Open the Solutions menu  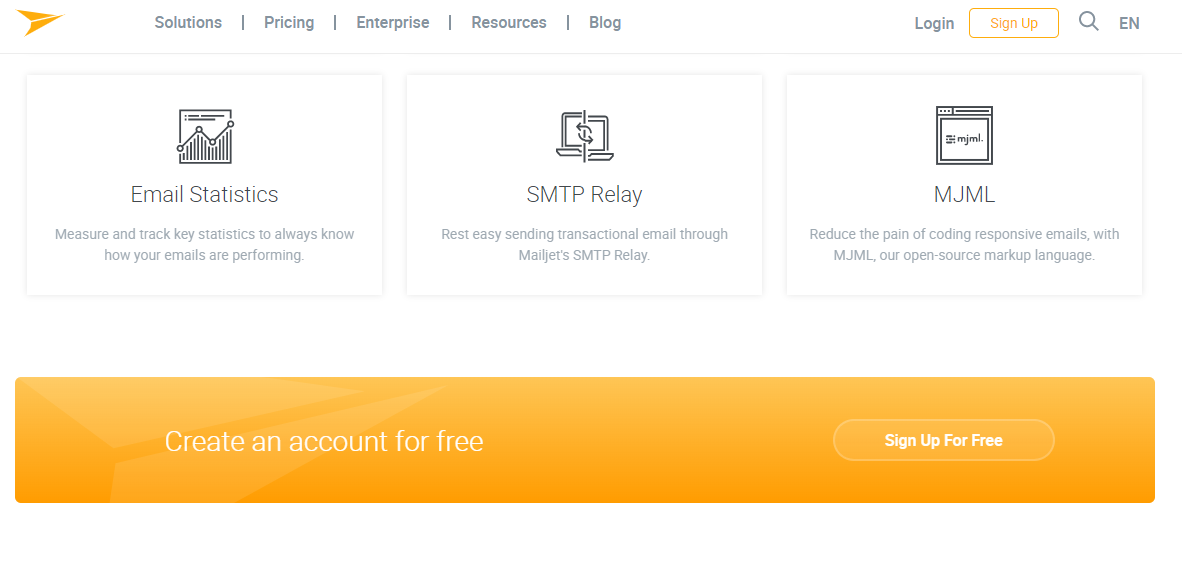click(188, 23)
